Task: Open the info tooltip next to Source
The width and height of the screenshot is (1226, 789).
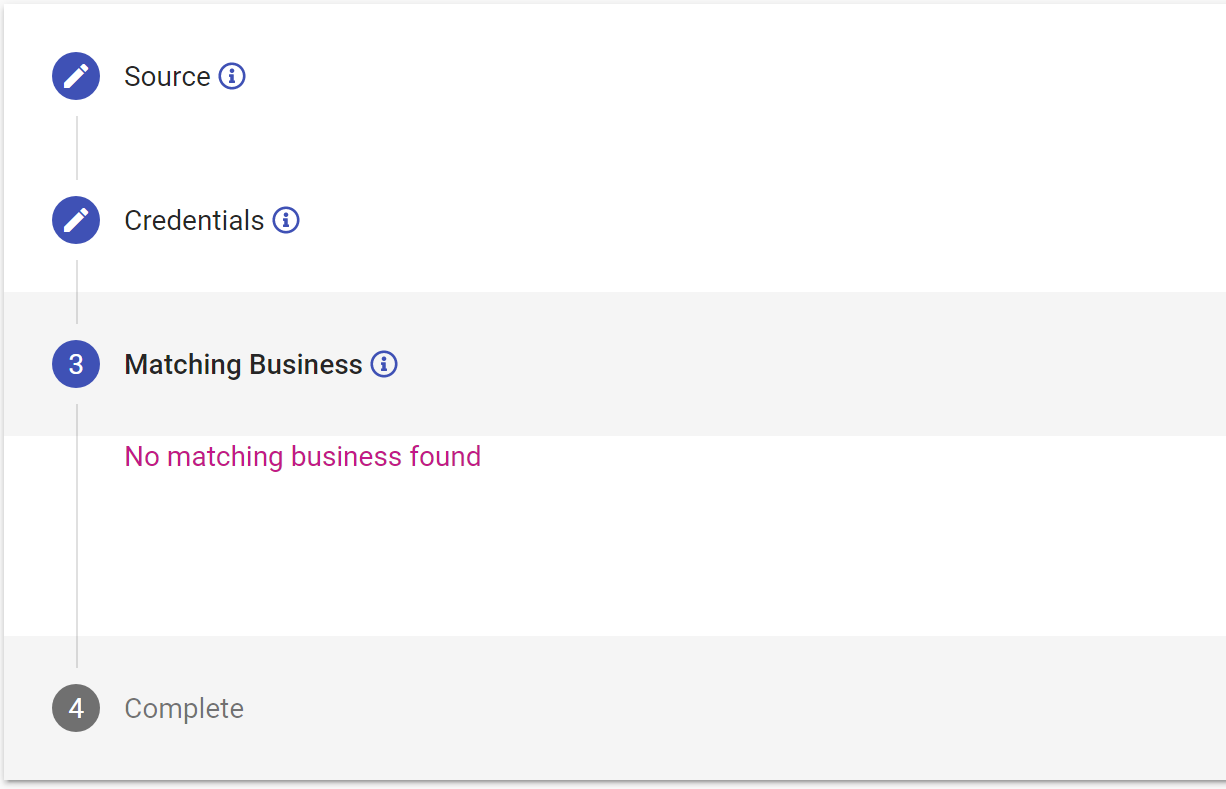Action: [232, 76]
